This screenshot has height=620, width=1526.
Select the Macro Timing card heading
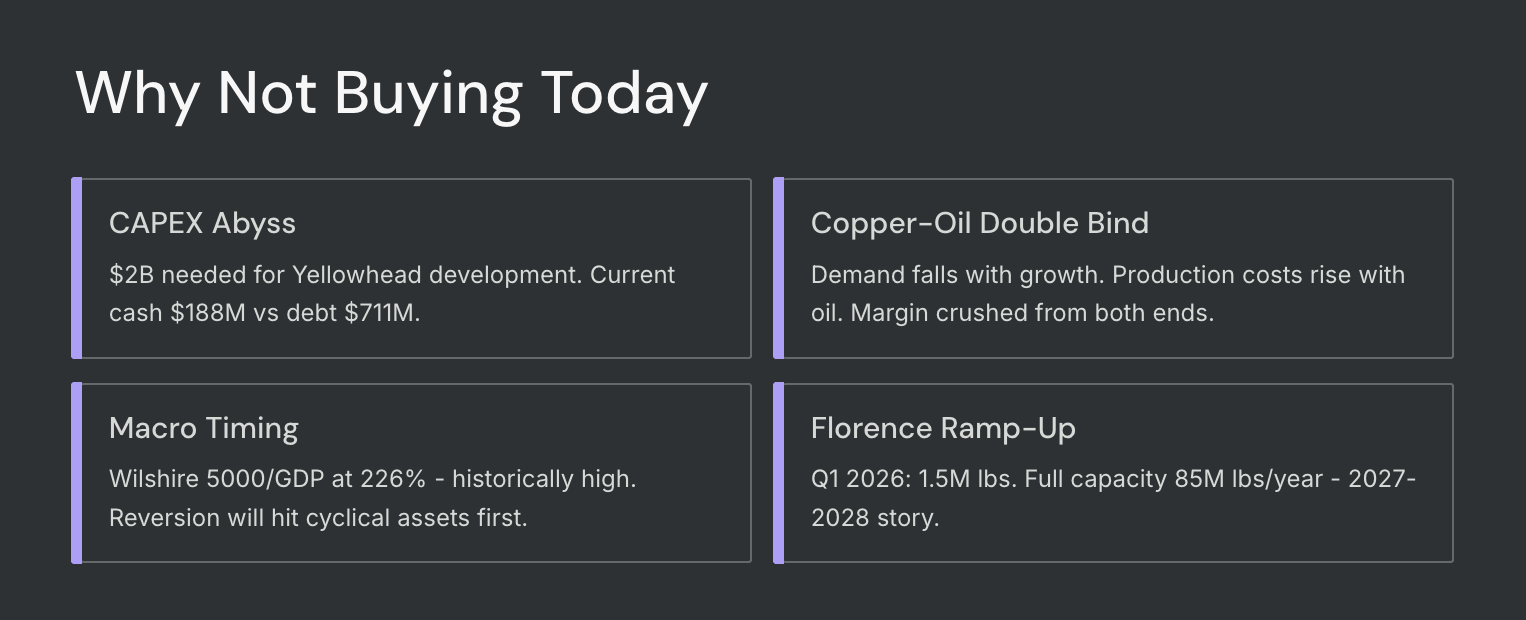tap(204, 428)
